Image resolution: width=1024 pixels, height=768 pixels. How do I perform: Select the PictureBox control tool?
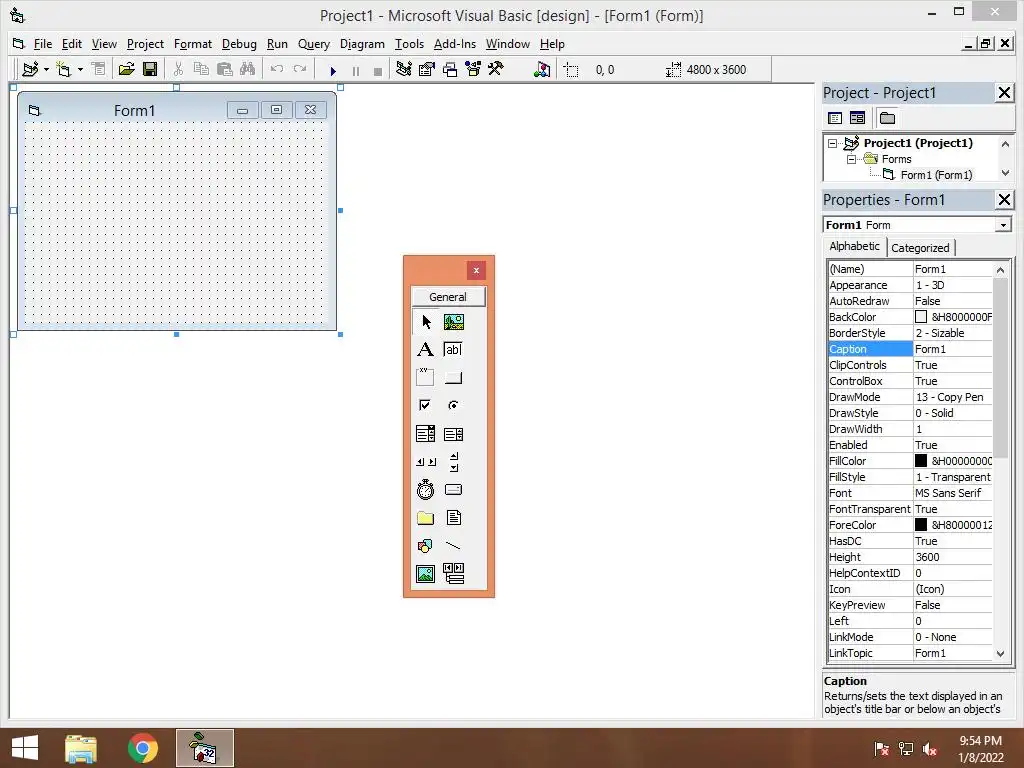(x=453, y=322)
